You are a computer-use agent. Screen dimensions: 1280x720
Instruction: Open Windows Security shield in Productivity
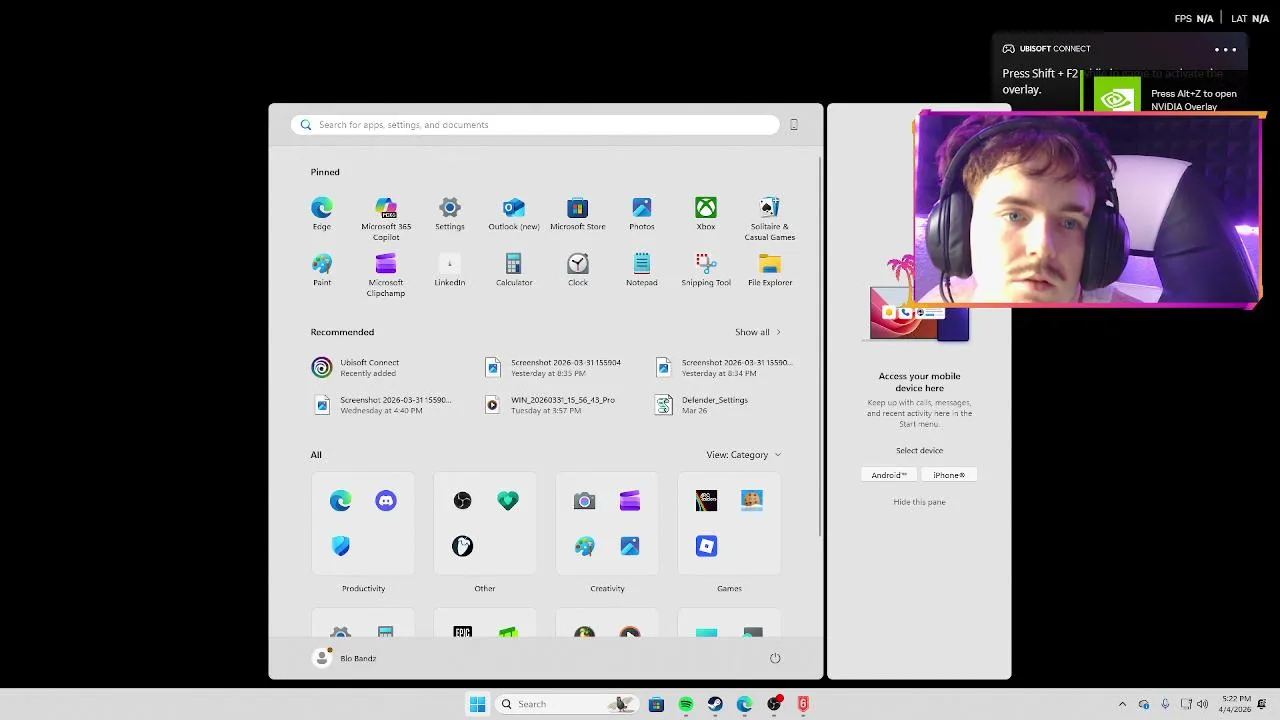tap(341, 545)
